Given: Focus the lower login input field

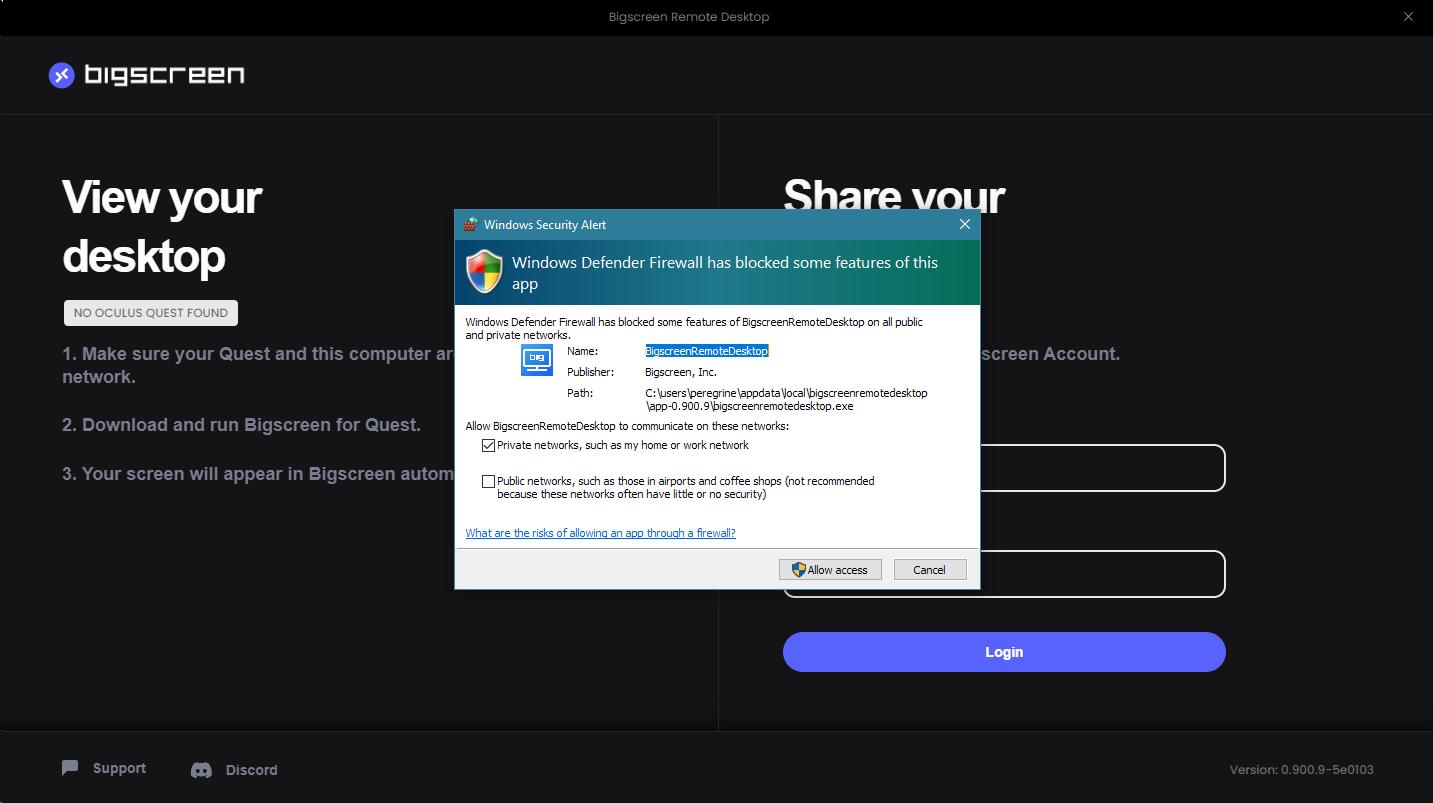Looking at the screenshot, I should click(x=1102, y=574).
